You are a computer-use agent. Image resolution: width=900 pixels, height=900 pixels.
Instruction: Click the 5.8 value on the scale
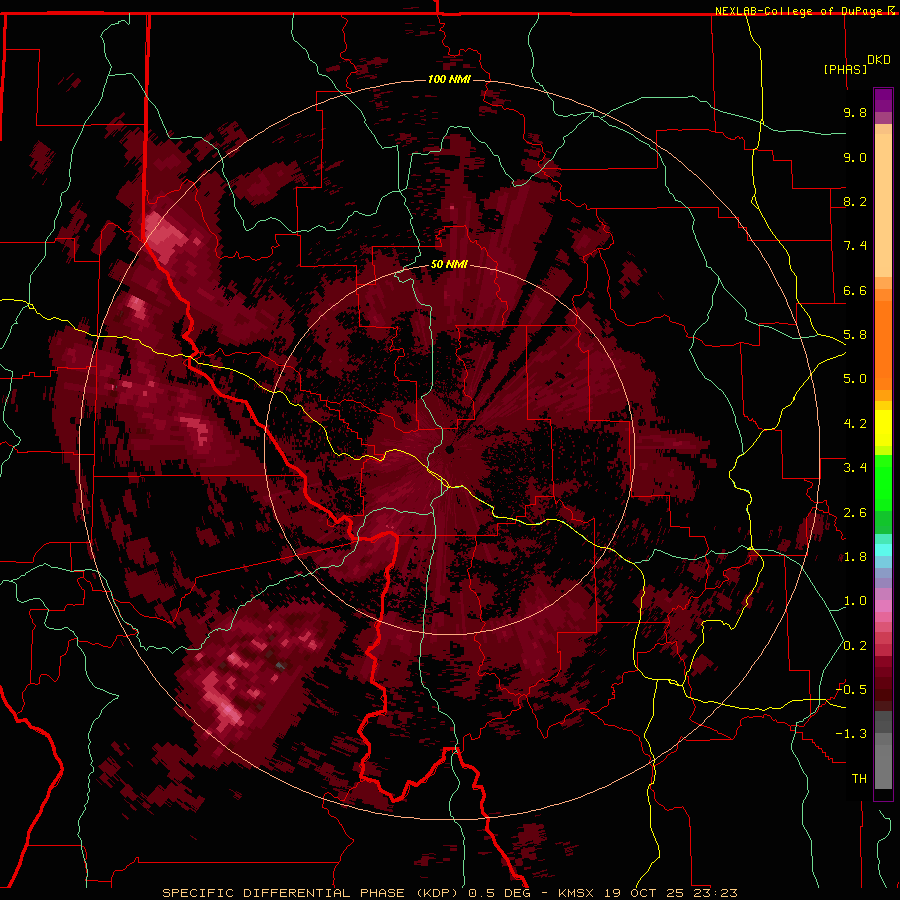coord(855,335)
